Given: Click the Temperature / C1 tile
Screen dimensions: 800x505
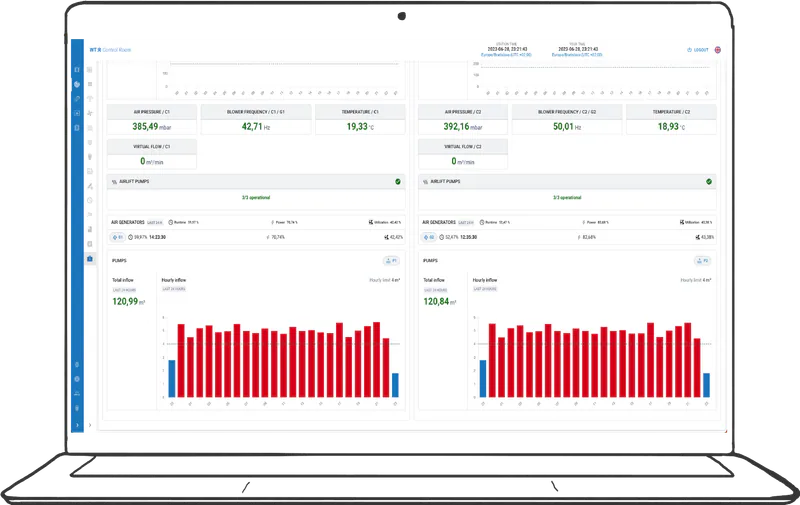Looking at the screenshot, I should pos(357,121).
